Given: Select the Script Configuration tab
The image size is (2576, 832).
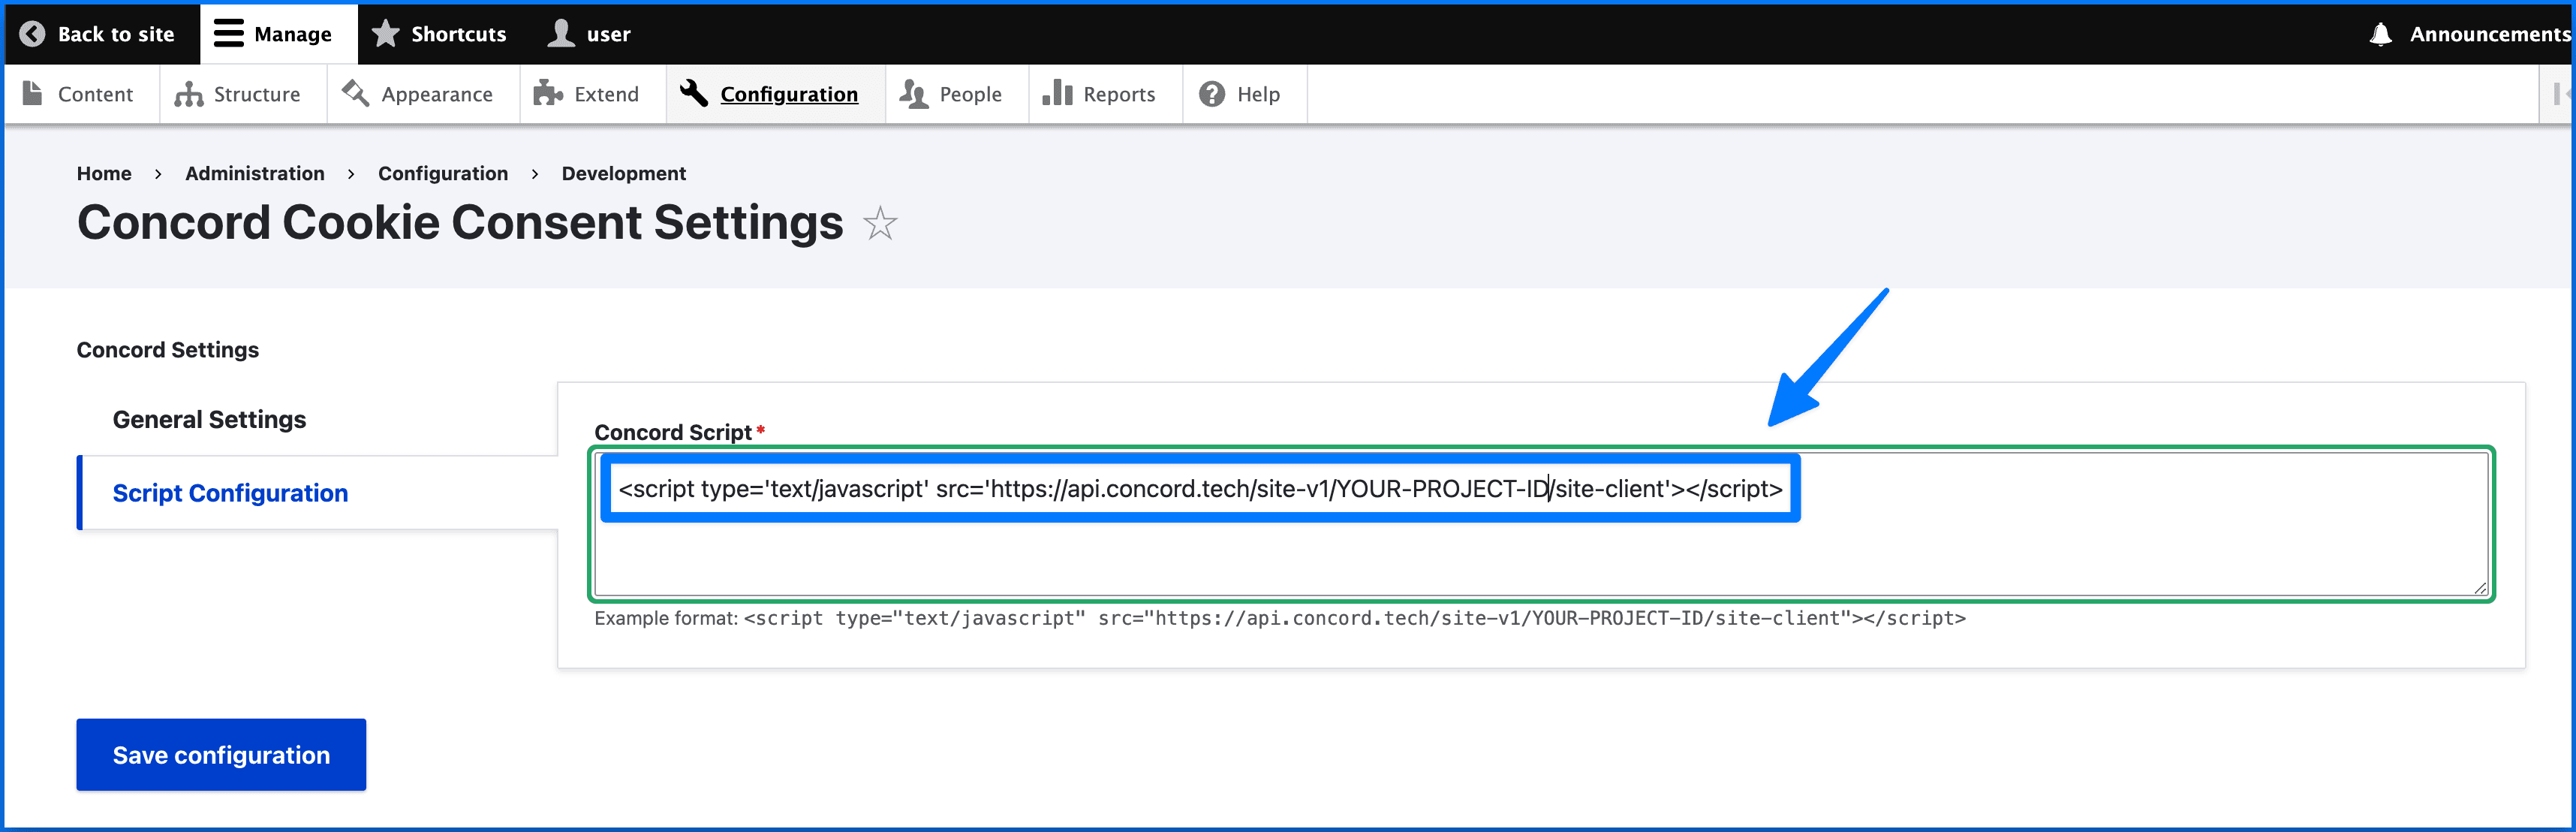Looking at the screenshot, I should pos(230,493).
